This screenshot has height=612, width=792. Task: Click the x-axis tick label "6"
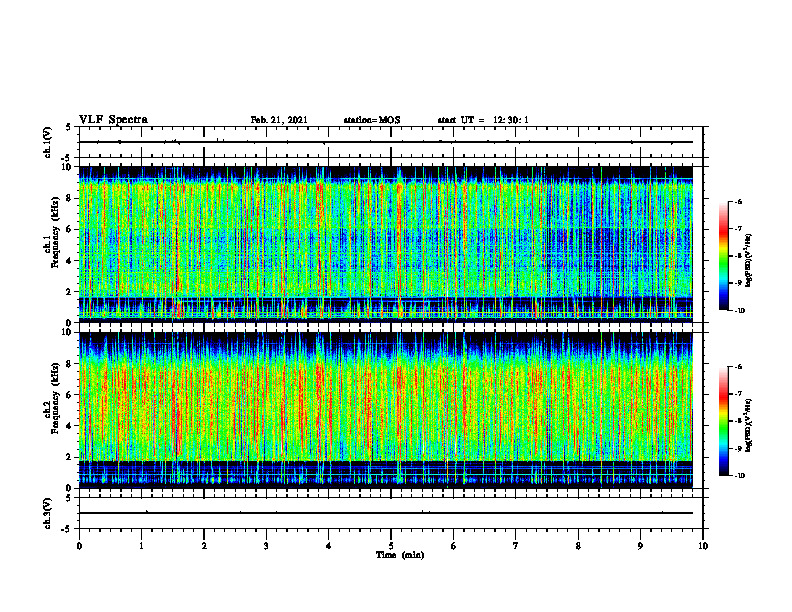tap(454, 546)
